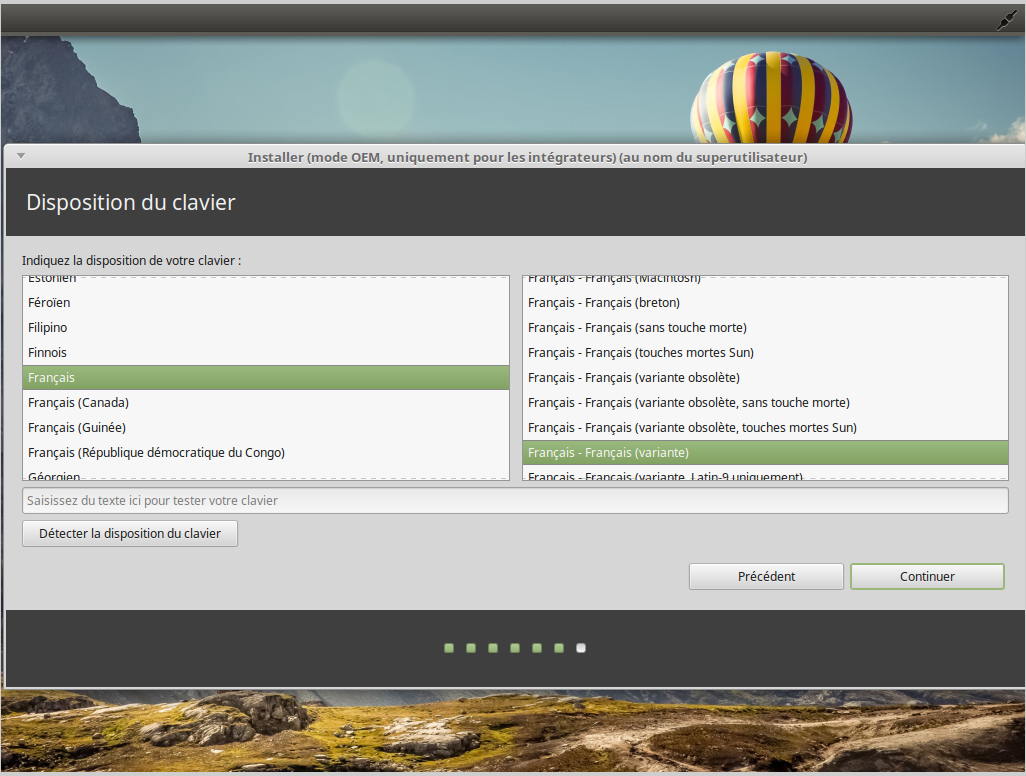Click the network connection icon in top panel
1026x776 pixels.
[x=1006, y=20]
